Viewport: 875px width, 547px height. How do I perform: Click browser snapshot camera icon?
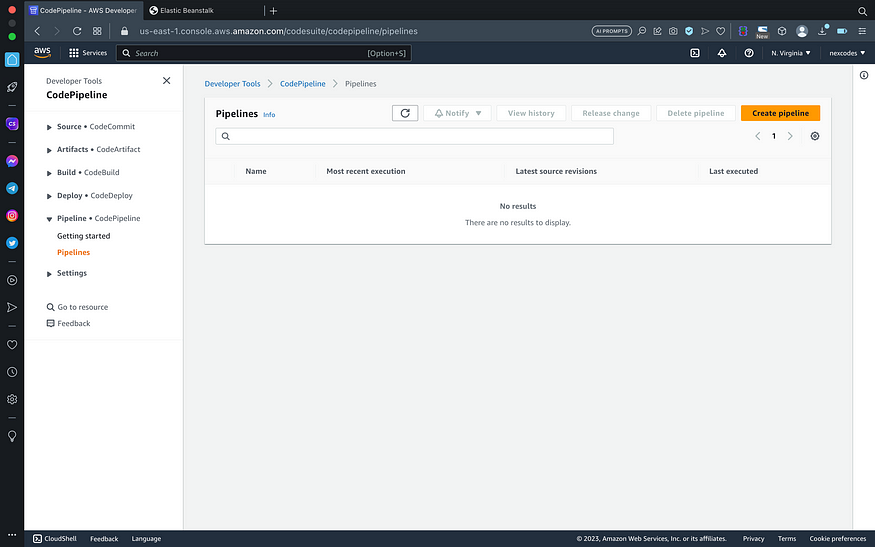[x=673, y=31]
